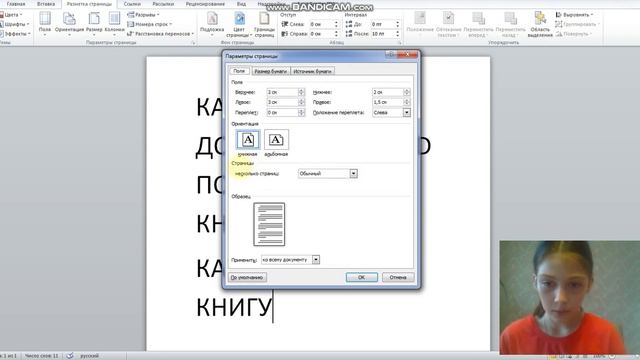Adjust the Левое margin spinner
640x360 pixels.
coord(302,102)
